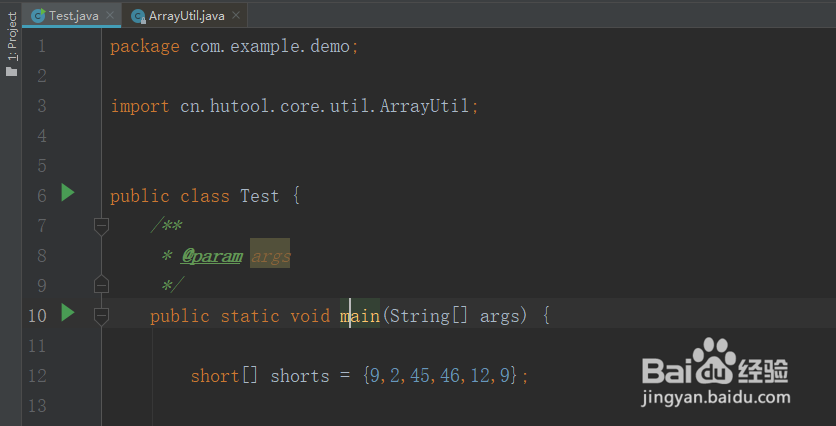Image resolution: width=836 pixels, height=426 pixels.
Task: Switch to the Test.java tab
Action: coord(73,16)
